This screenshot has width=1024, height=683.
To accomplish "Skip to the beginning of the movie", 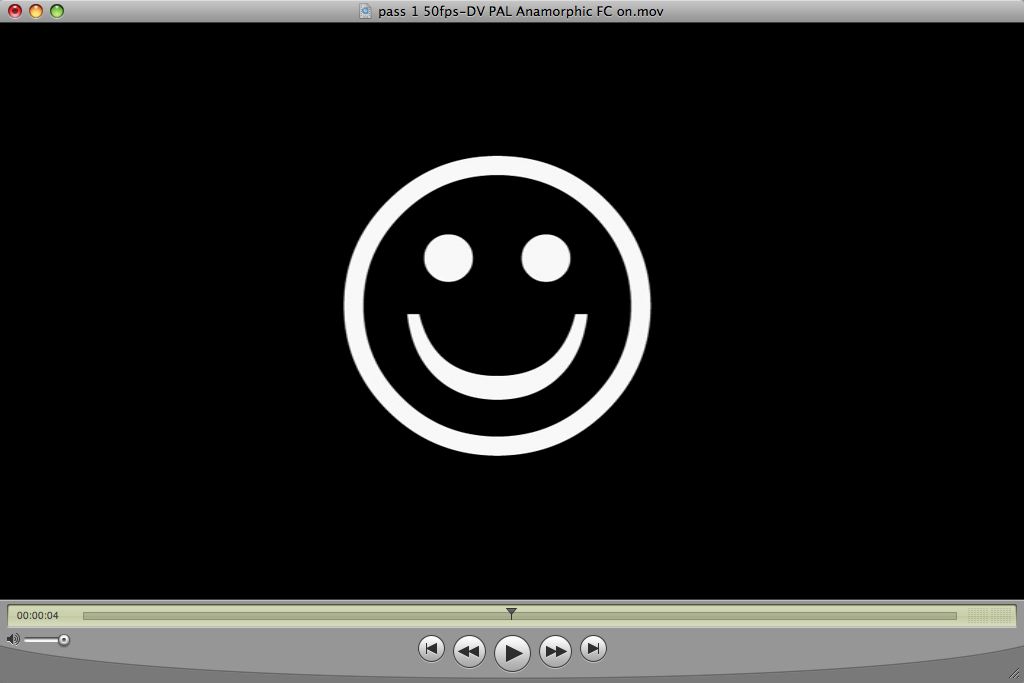I will pos(431,648).
